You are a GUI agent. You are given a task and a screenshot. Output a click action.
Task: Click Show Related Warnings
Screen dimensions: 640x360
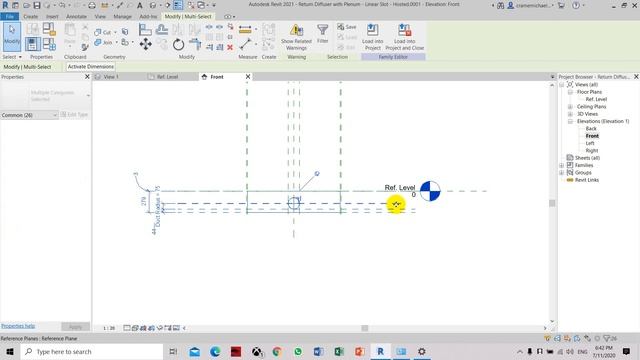pyautogui.click(x=296, y=37)
